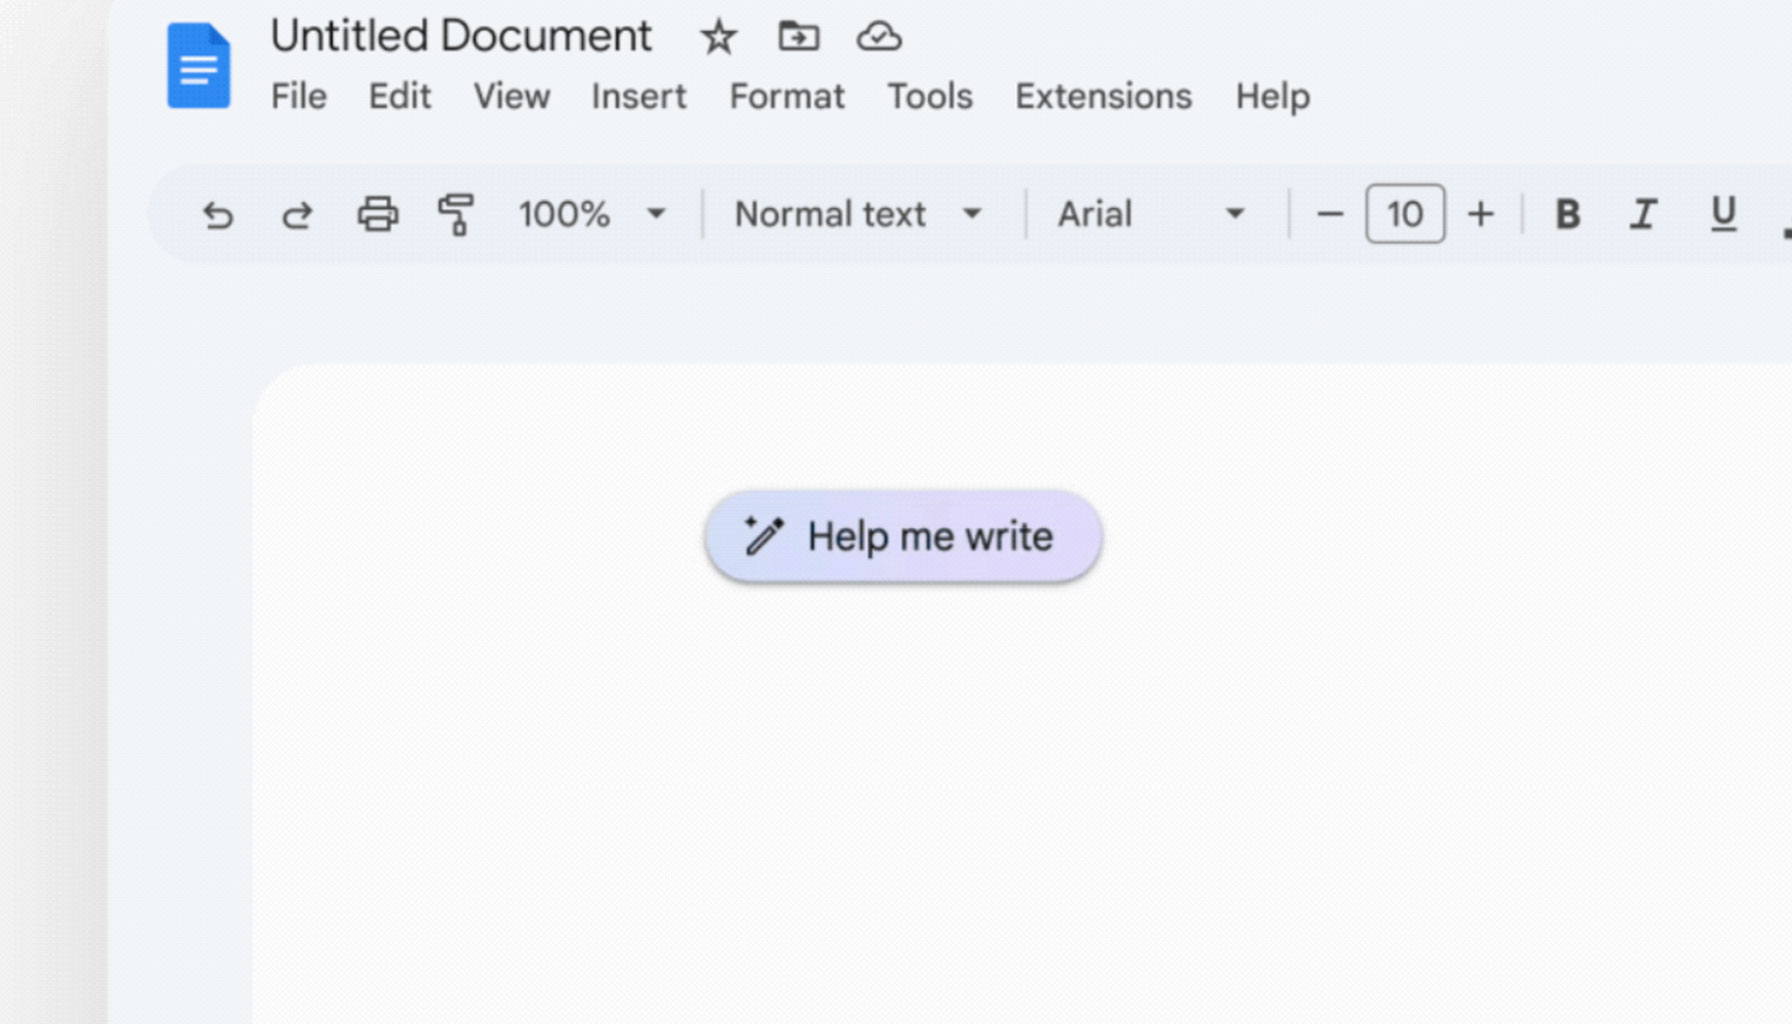Rename the Untitled Document title
Viewport: 1792px width, 1024px height.
(461, 37)
